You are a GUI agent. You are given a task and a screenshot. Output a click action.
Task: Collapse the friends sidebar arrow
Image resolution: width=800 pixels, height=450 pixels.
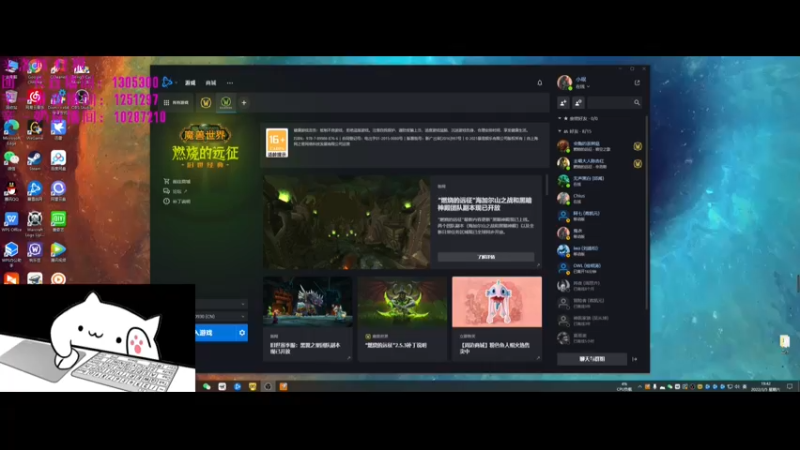point(635,359)
